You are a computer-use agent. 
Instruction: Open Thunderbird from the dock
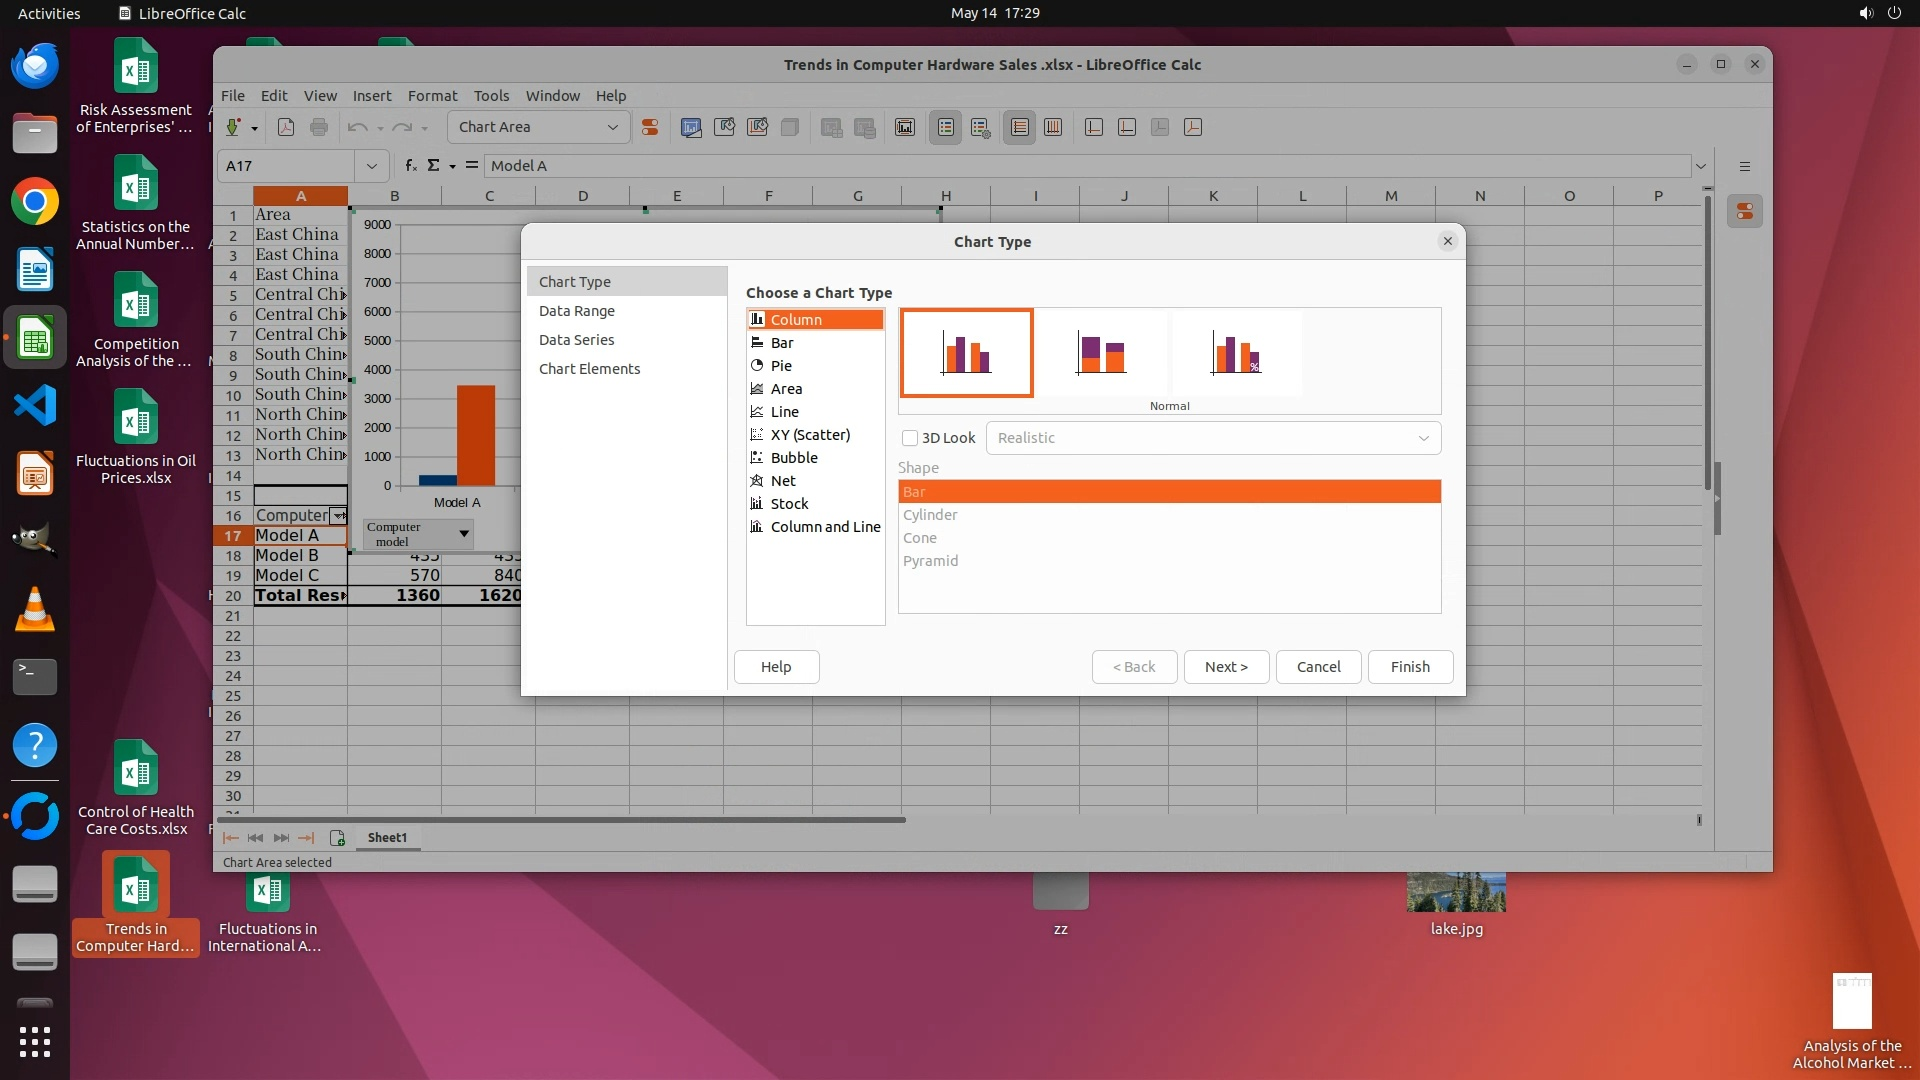click(x=35, y=66)
